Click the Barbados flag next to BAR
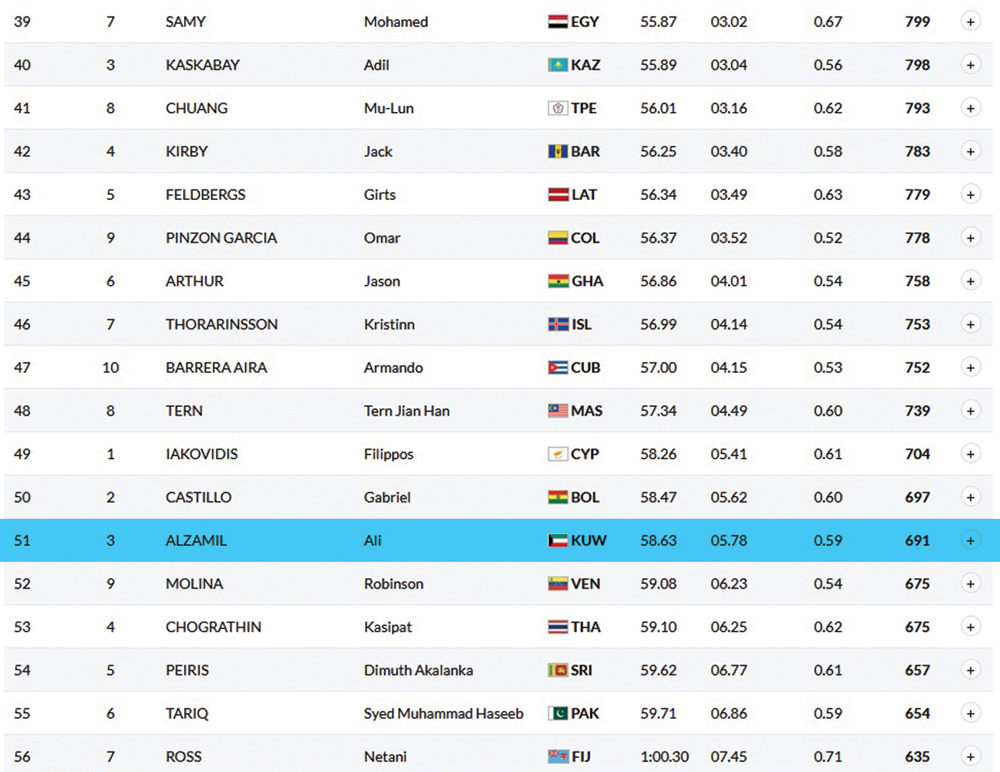Screen dimensions: 1000x772 558,151
